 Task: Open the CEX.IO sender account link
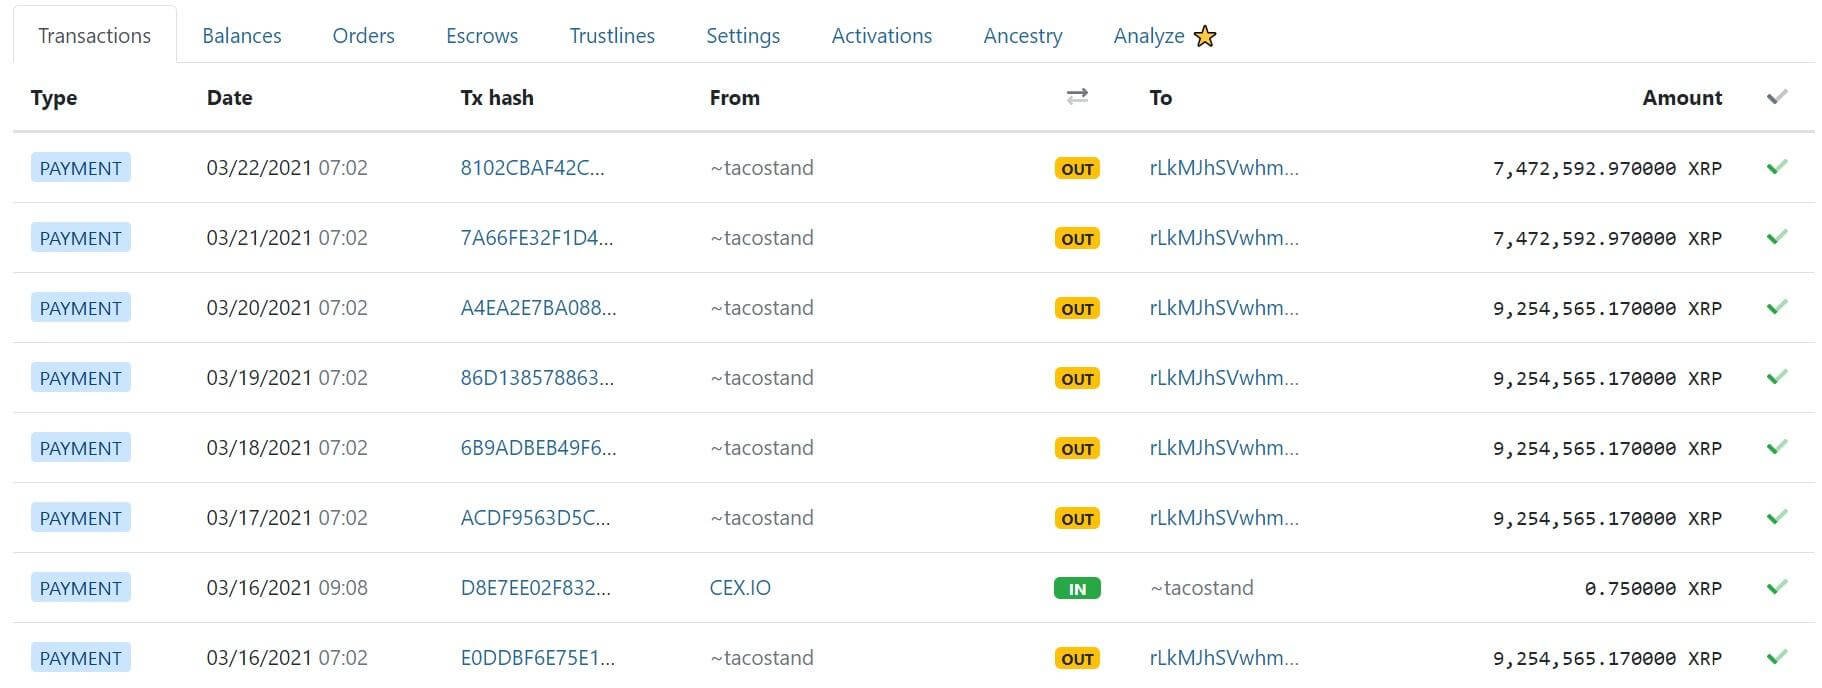coord(740,588)
